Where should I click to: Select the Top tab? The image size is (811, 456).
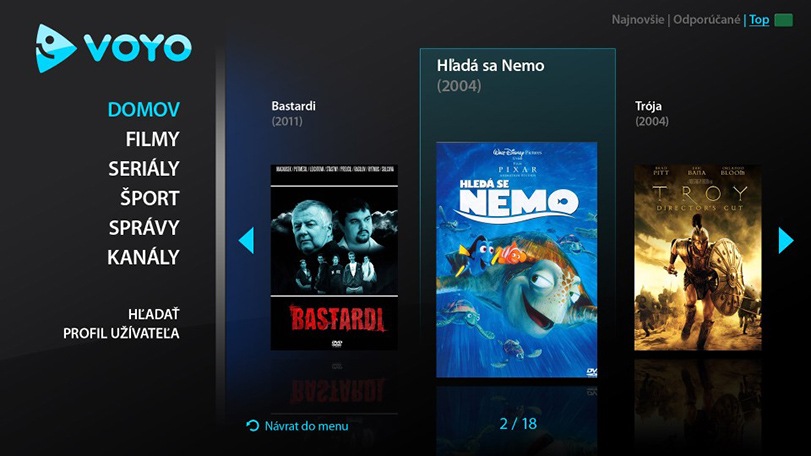759,20
